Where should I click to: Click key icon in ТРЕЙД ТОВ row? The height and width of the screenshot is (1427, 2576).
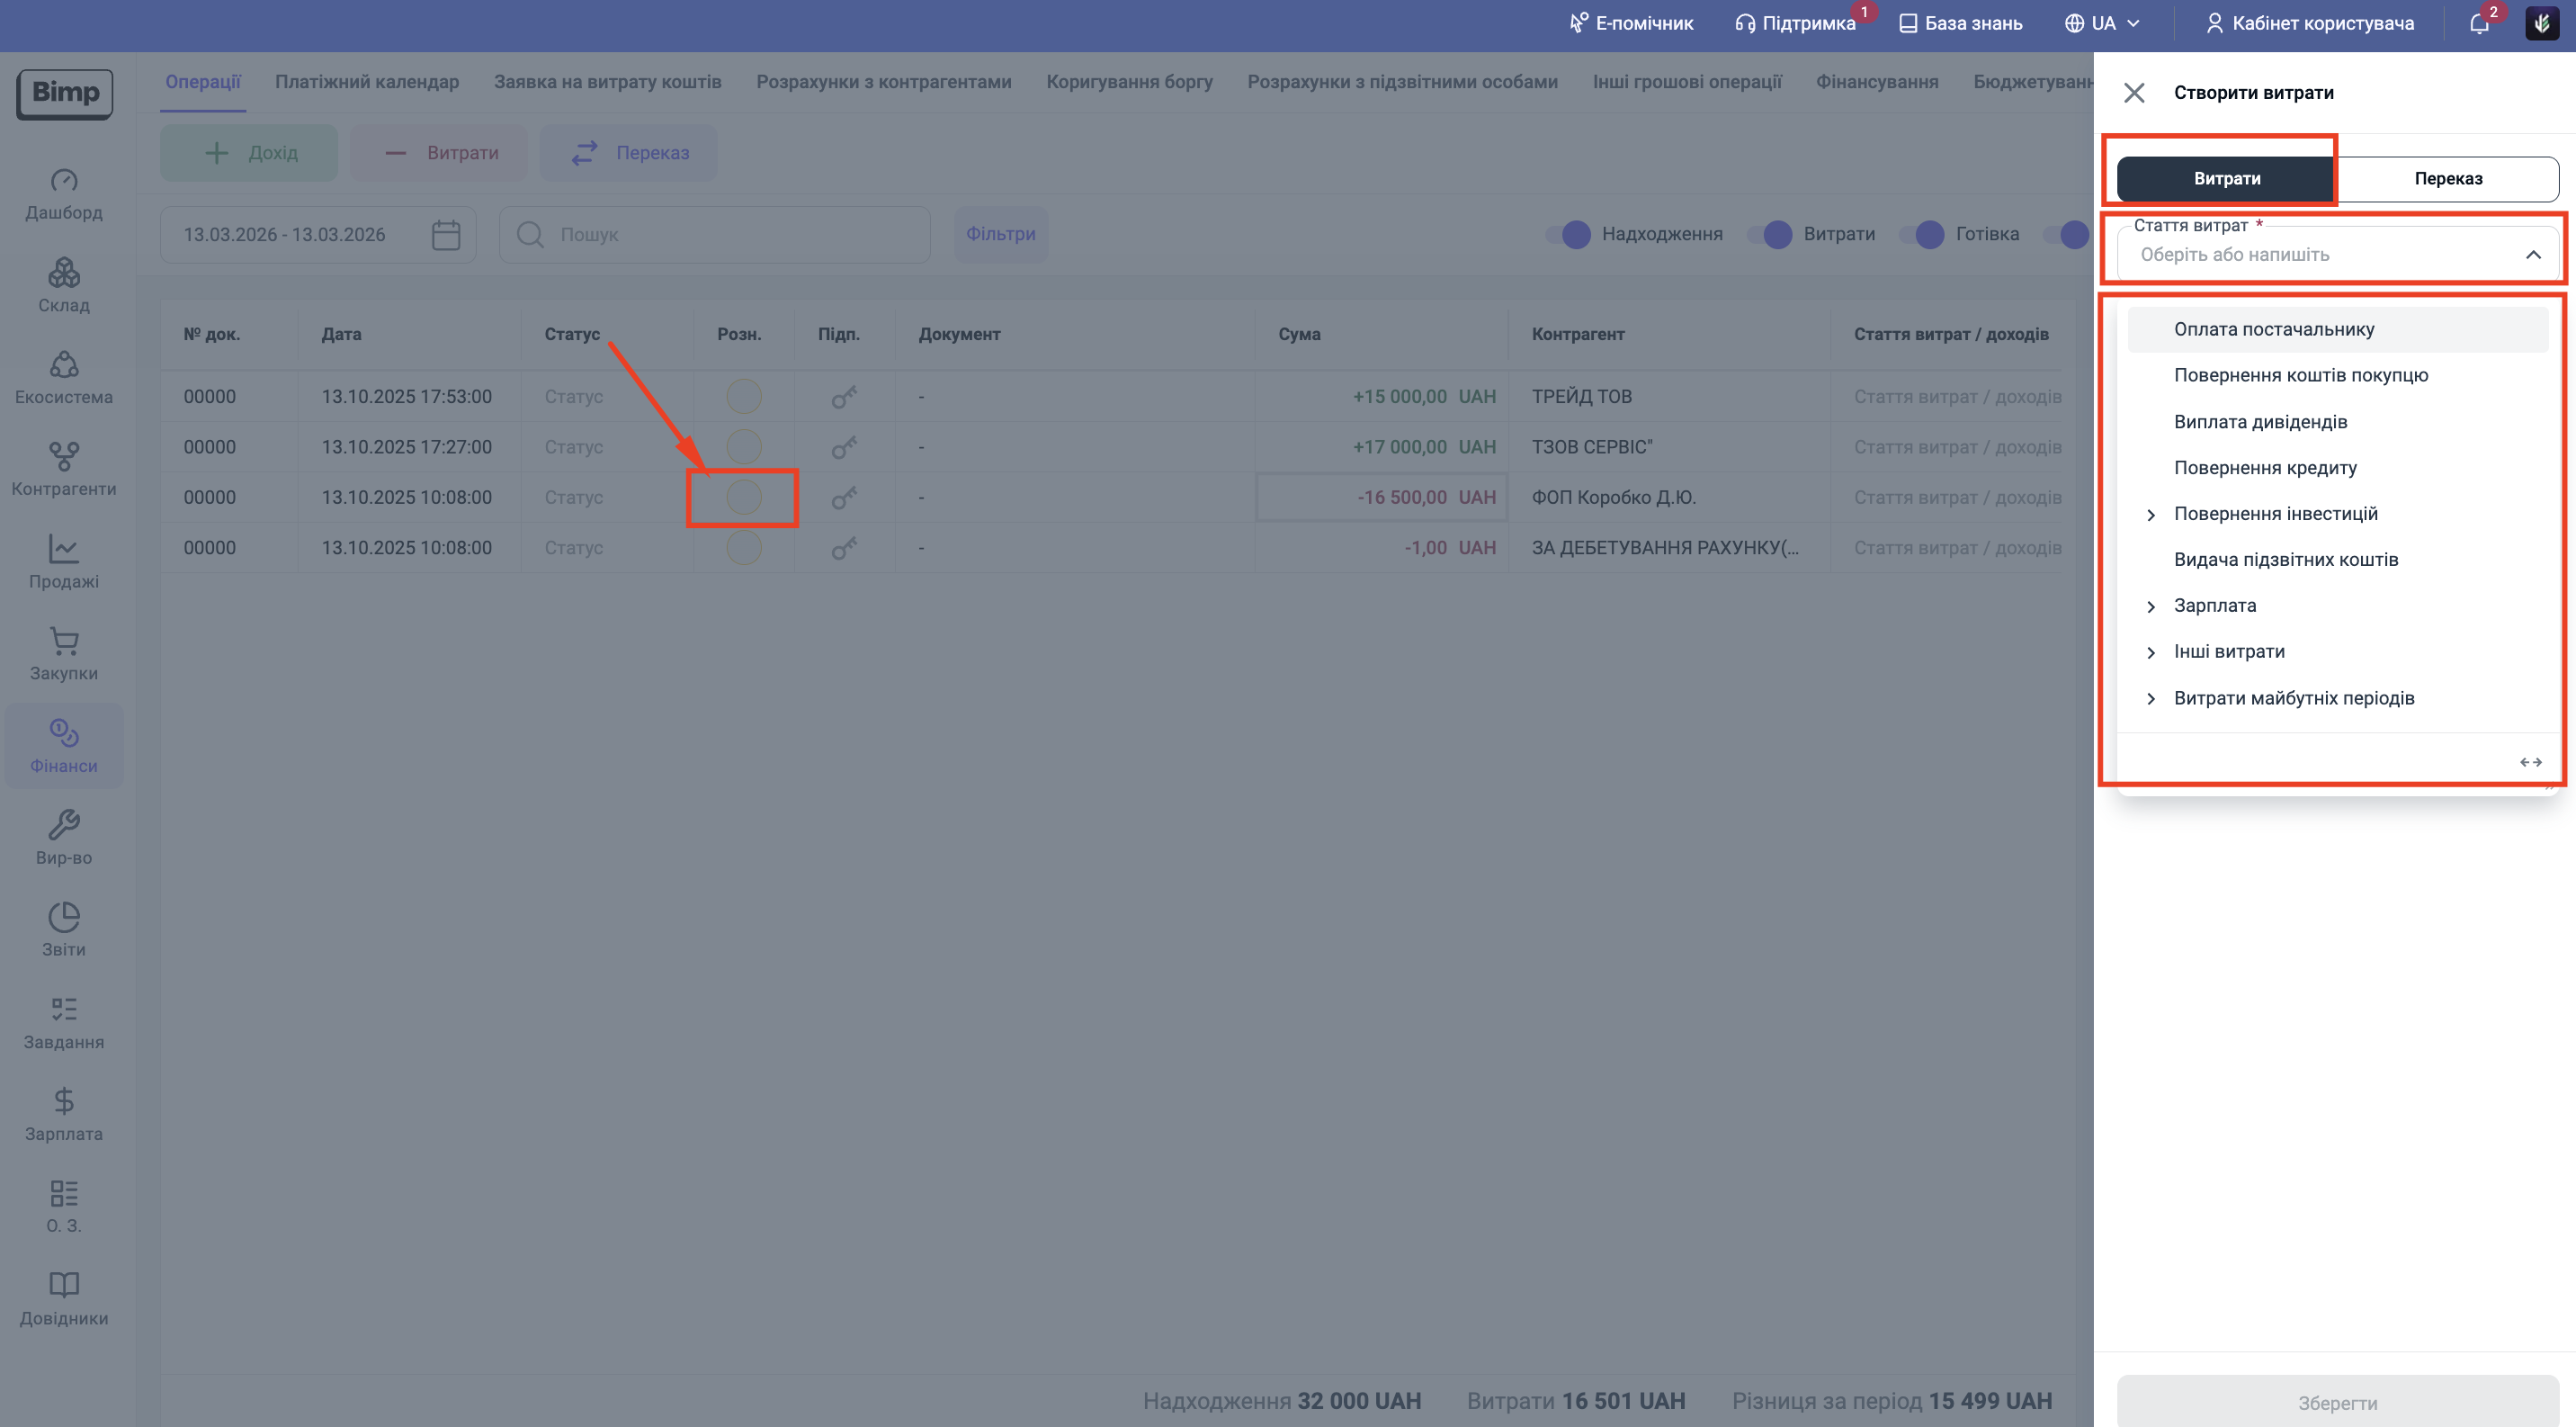844,397
